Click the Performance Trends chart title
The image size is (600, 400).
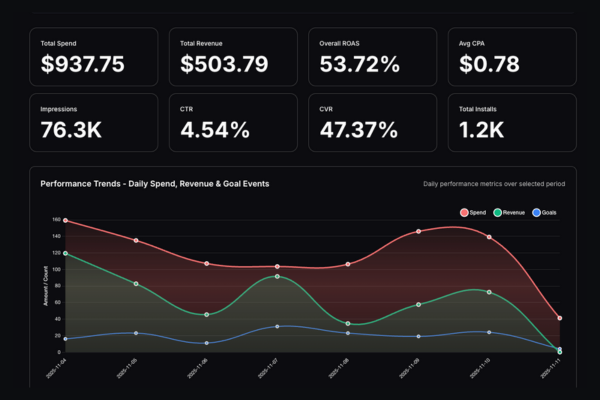[154, 184]
